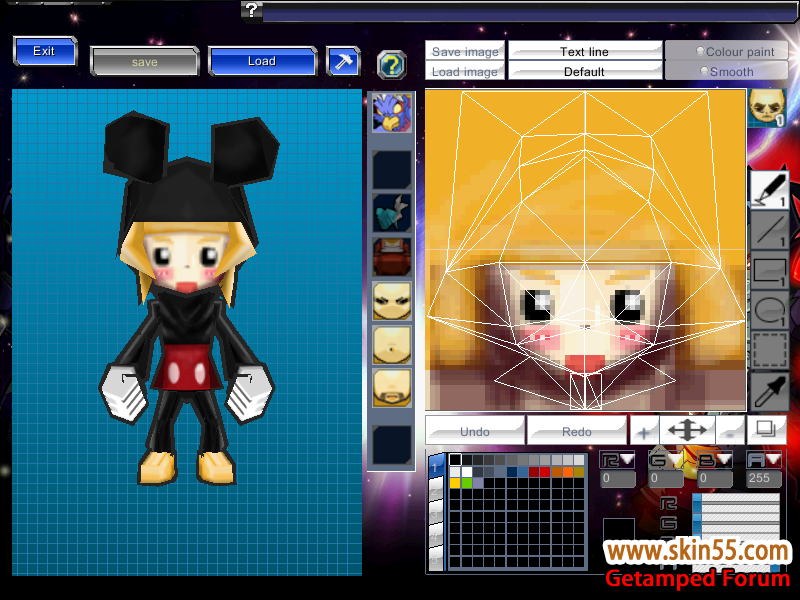Pick the Eyedropper color picker tool
This screenshot has height=600, width=800.
(769, 391)
